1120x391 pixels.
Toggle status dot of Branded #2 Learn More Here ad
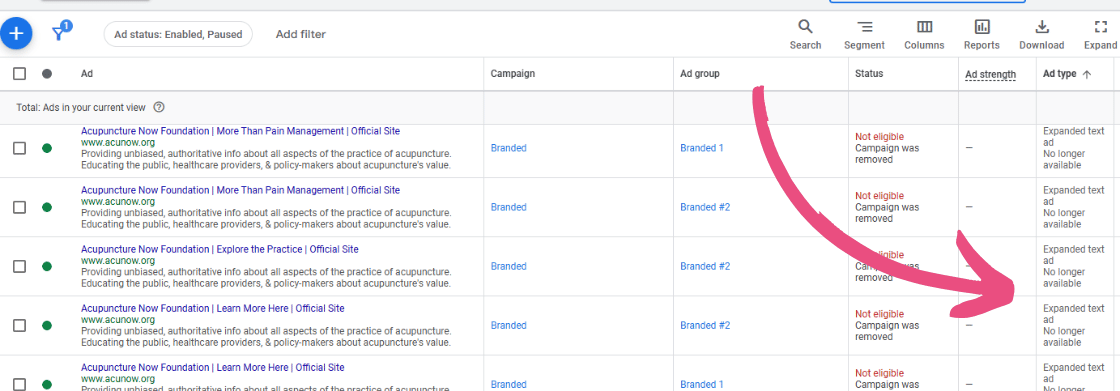(47, 325)
